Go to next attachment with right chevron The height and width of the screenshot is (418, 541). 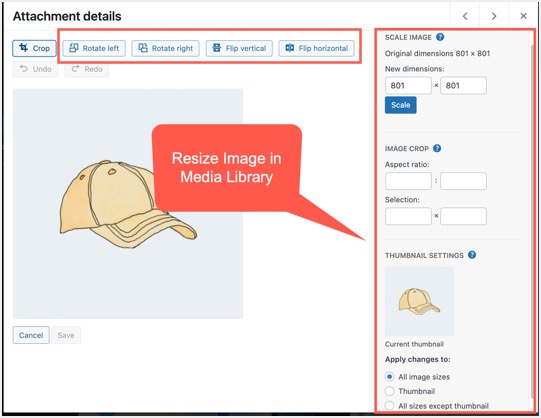pyautogui.click(x=494, y=16)
